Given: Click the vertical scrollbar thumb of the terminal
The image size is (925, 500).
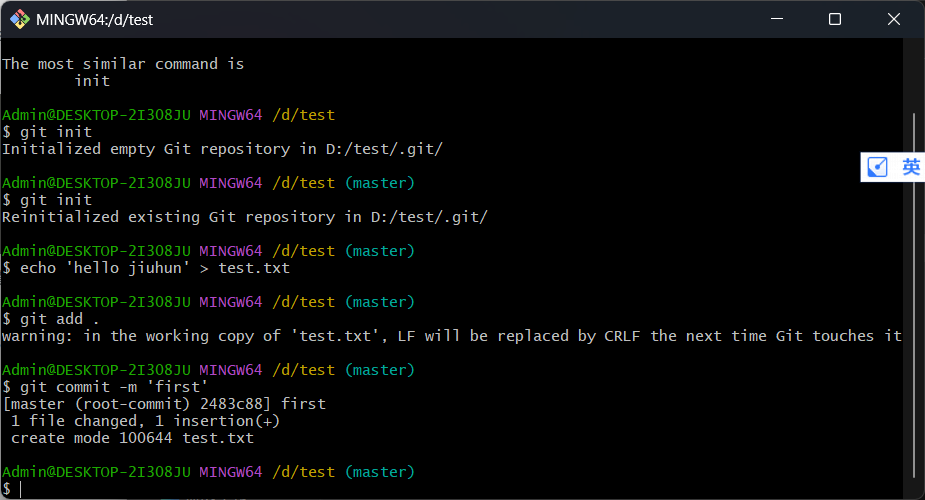Looking at the screenshot, I should [914, 295].
